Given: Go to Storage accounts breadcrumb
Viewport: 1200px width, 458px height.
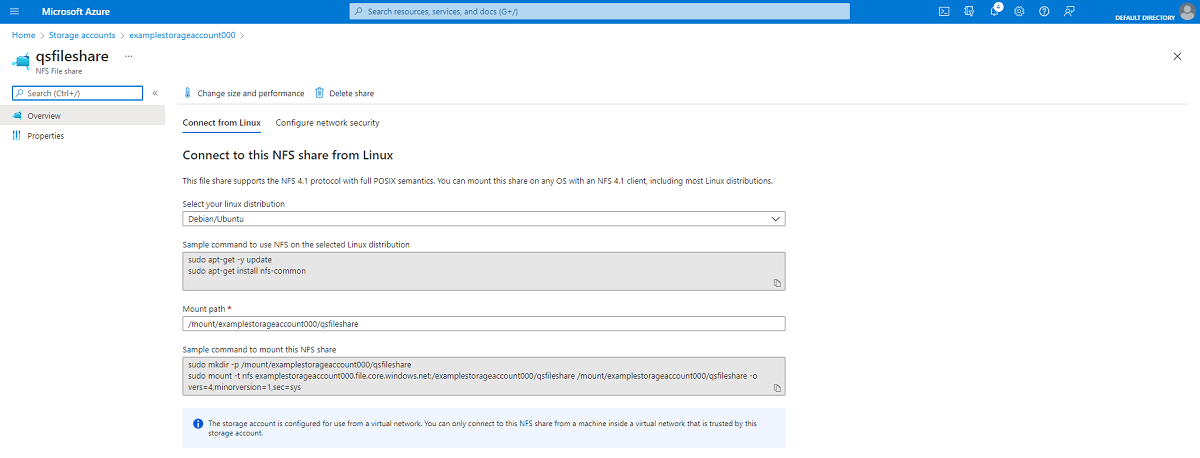Looking at the screenshot, I should click(x=82, y=35).
